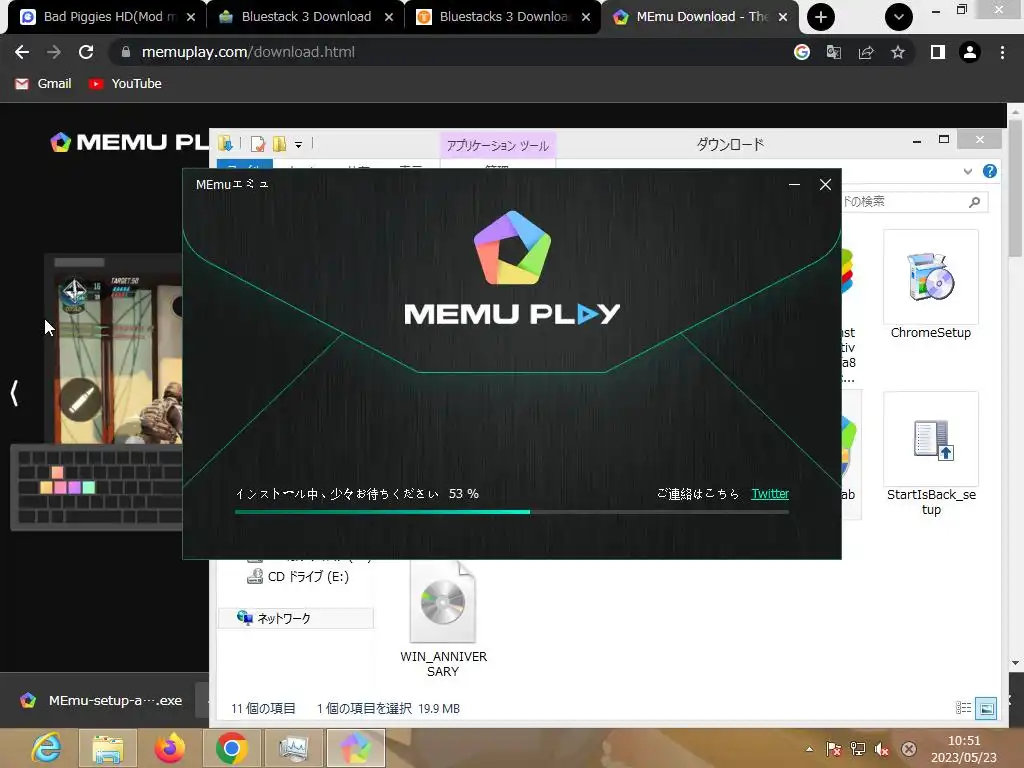1024x768 pixels.
Task: Minimize the MEmu installer window
Action: point(794,185)
